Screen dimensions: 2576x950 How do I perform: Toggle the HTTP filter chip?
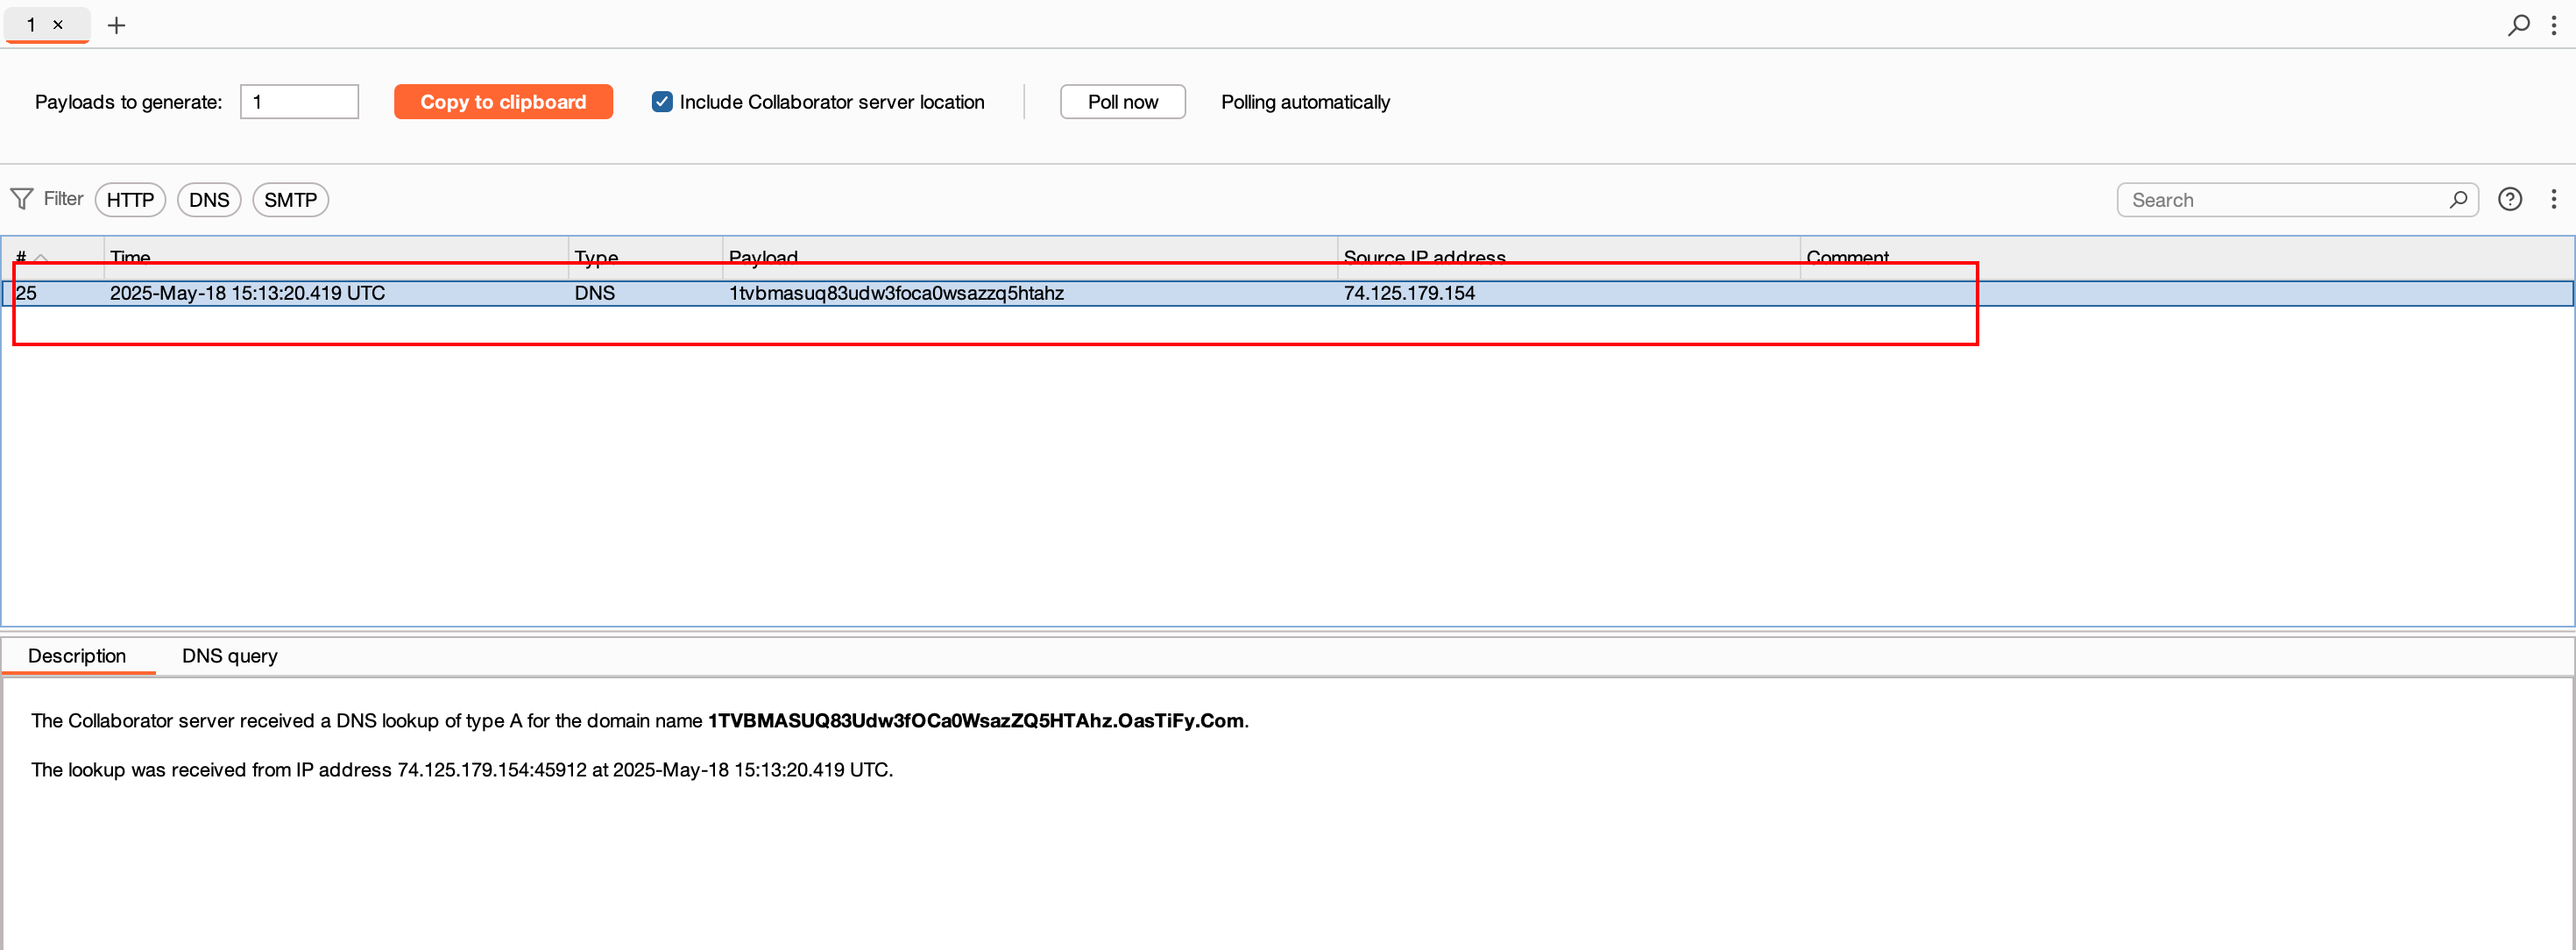[x=130, y=200]
